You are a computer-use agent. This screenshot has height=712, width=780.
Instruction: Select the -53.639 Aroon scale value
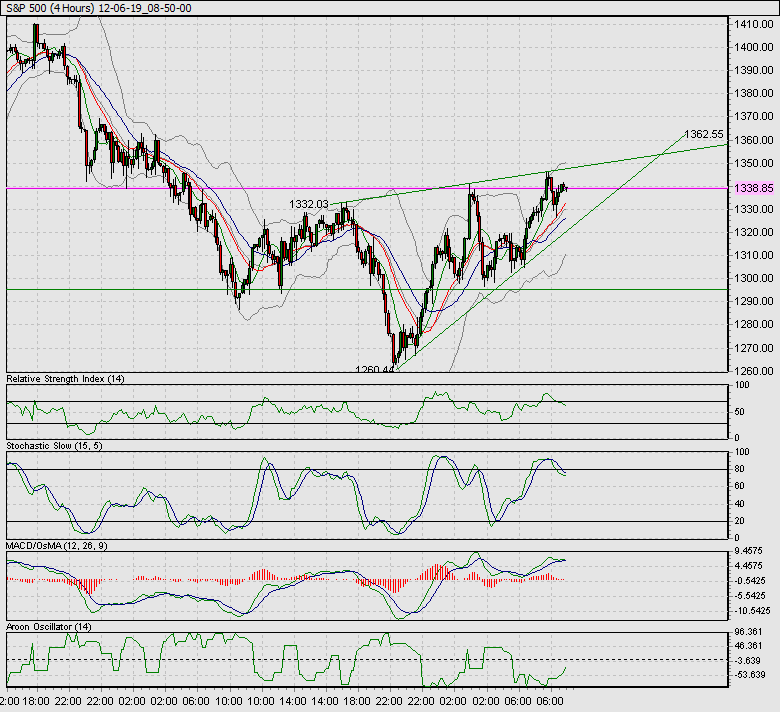(x=748, y=675)
